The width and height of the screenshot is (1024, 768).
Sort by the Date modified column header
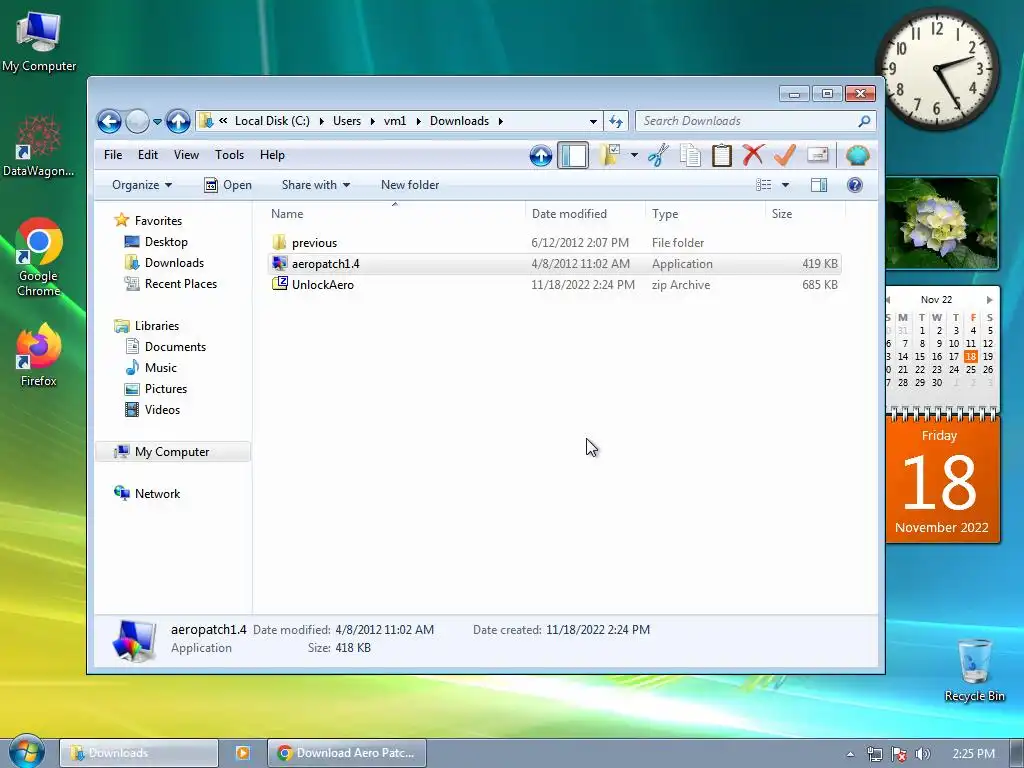584,214
